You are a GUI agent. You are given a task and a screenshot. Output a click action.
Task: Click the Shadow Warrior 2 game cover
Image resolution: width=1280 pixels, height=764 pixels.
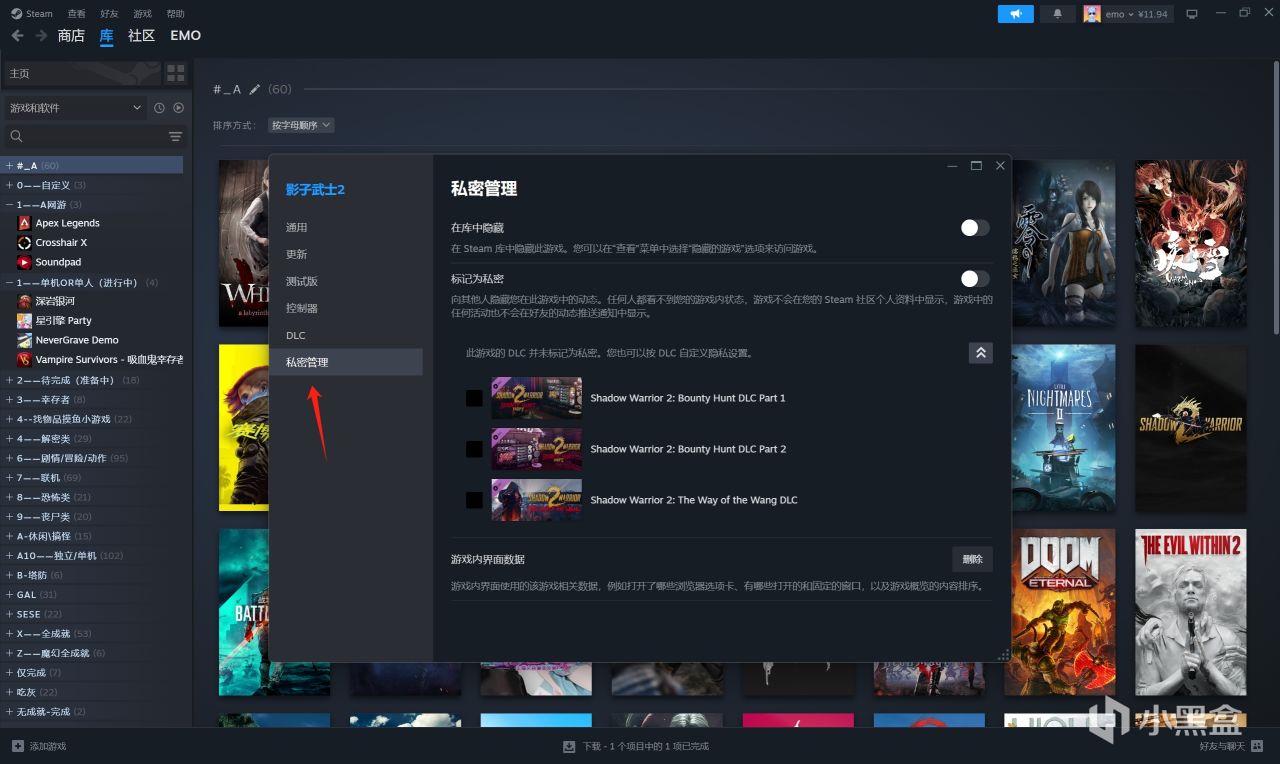tap(1191, 428)
